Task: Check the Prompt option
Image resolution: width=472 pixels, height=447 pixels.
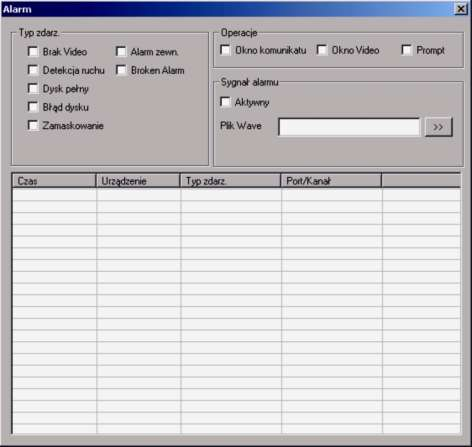Action: (407, 50)
